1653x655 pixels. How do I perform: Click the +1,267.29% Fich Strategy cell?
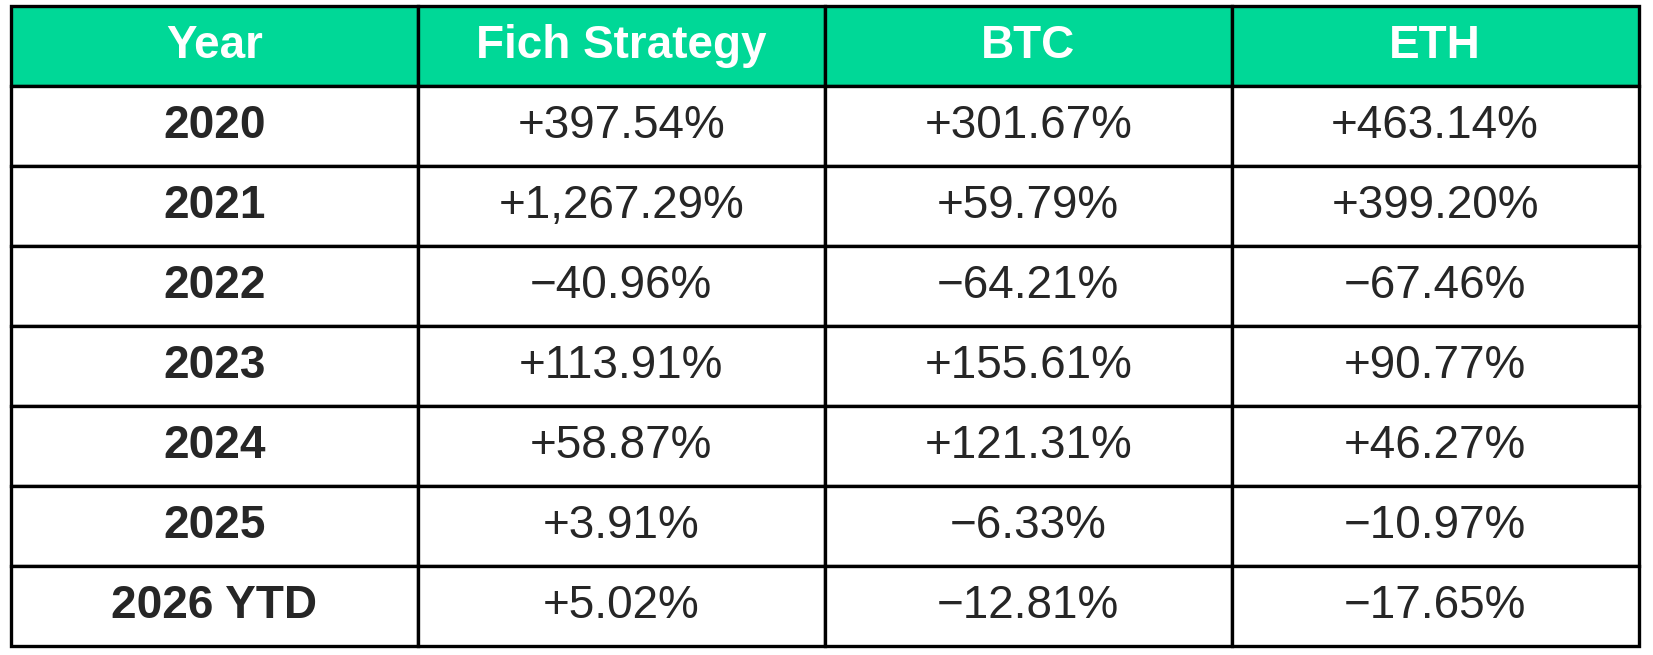pos(622,206)
